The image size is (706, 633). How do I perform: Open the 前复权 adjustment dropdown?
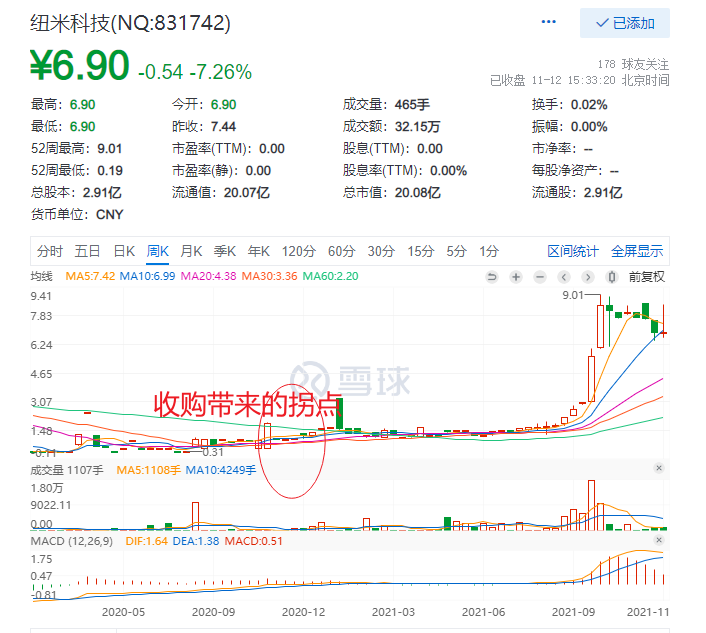646,276
